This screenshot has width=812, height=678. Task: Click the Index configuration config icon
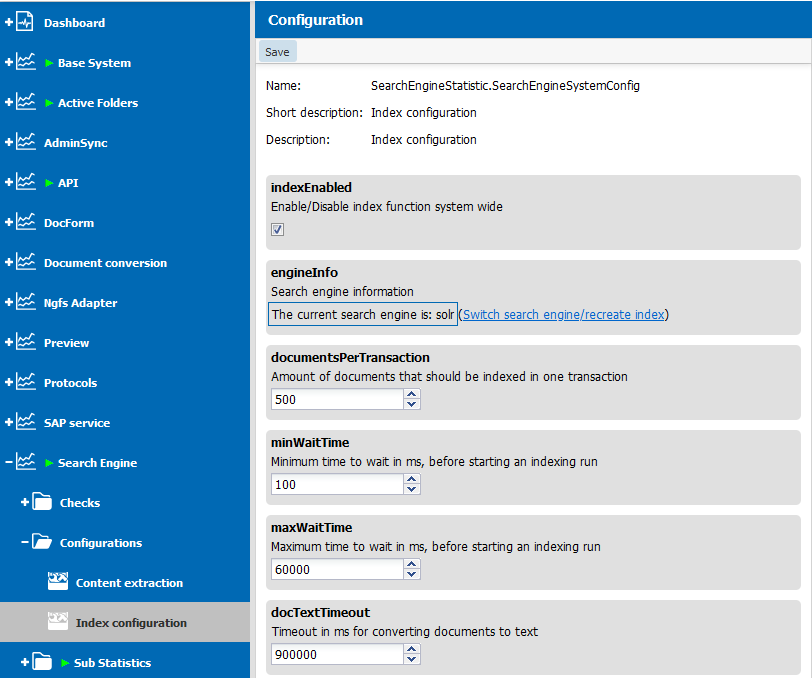58,622
